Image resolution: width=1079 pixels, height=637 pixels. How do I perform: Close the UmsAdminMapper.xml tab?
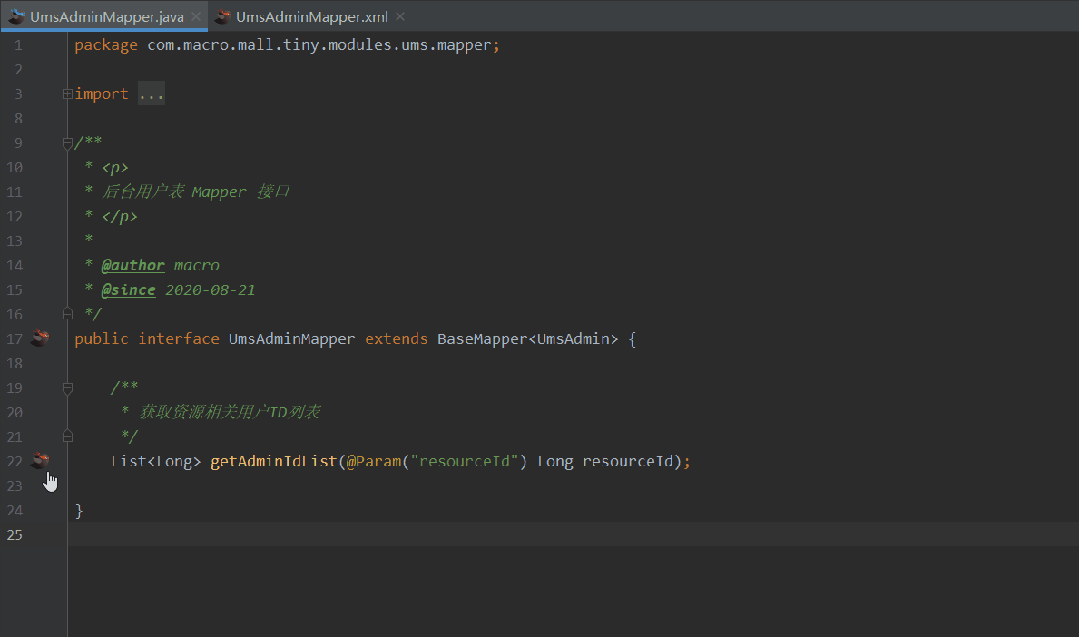(400, 16)
